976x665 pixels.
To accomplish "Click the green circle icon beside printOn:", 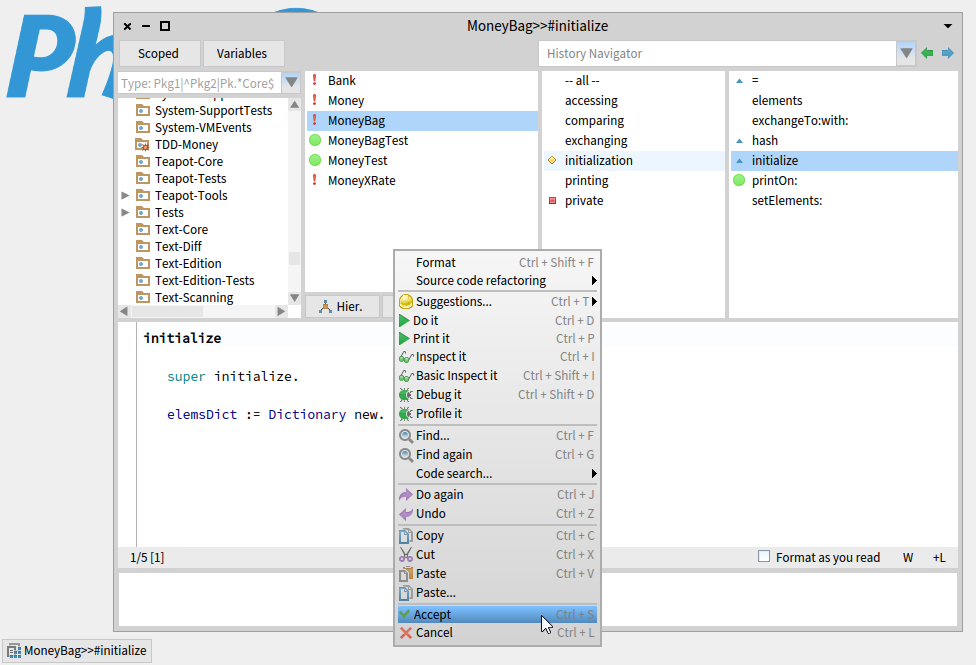I will [x=739, y=181].
